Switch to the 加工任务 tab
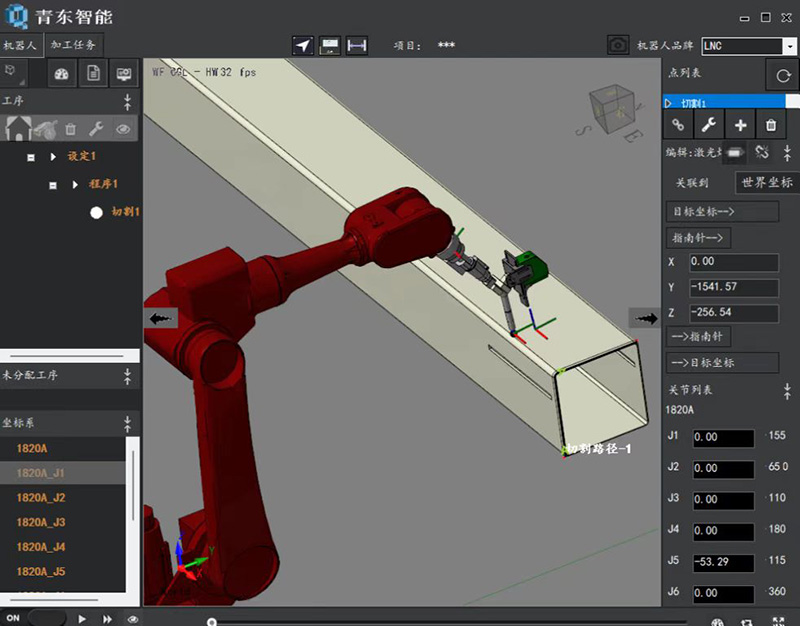Screen dimensions: 800x626 (75, 46)
